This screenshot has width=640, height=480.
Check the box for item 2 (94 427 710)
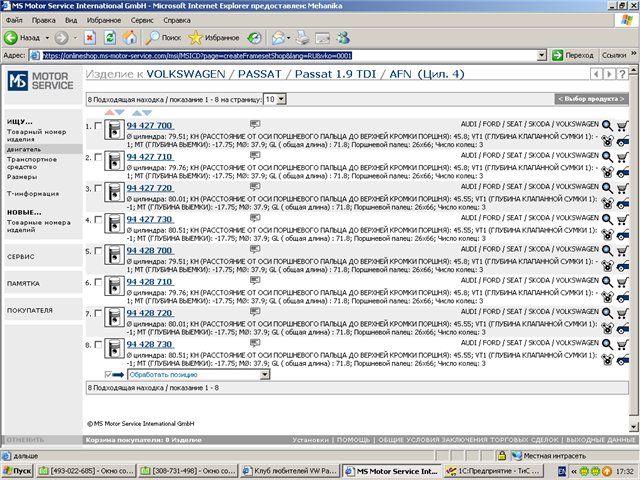pyautogui.click(x=98, y=157)
